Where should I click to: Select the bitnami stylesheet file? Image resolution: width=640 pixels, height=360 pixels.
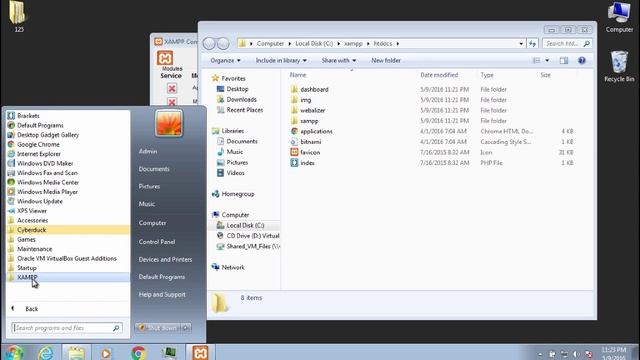point(311,142)
